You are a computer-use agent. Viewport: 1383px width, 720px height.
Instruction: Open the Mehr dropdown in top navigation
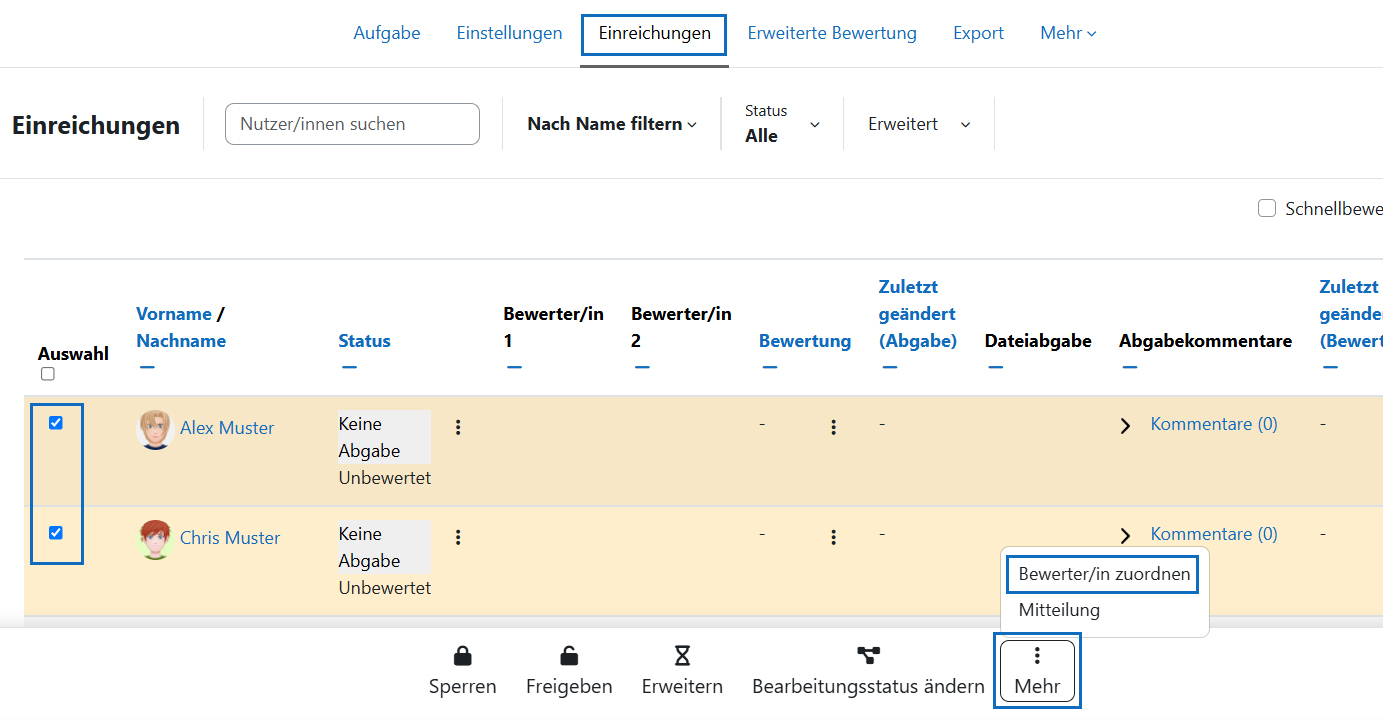pyautogui.click(x=1068, y=33)
